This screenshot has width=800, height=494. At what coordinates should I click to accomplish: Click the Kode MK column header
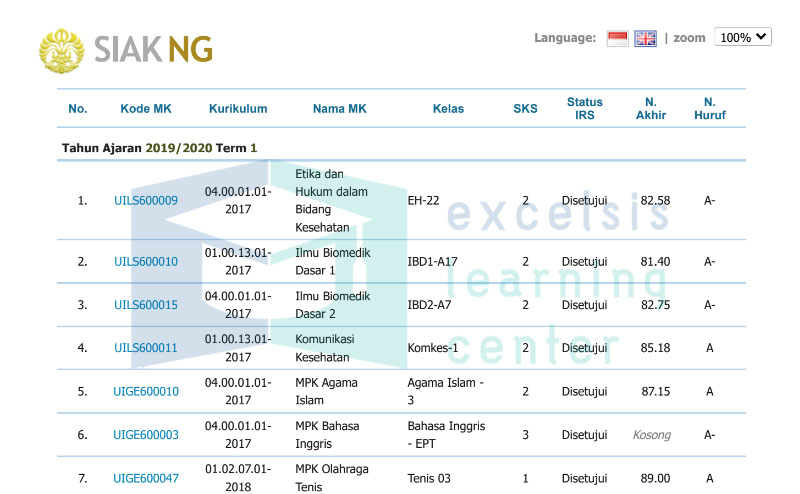pos(146,109)
